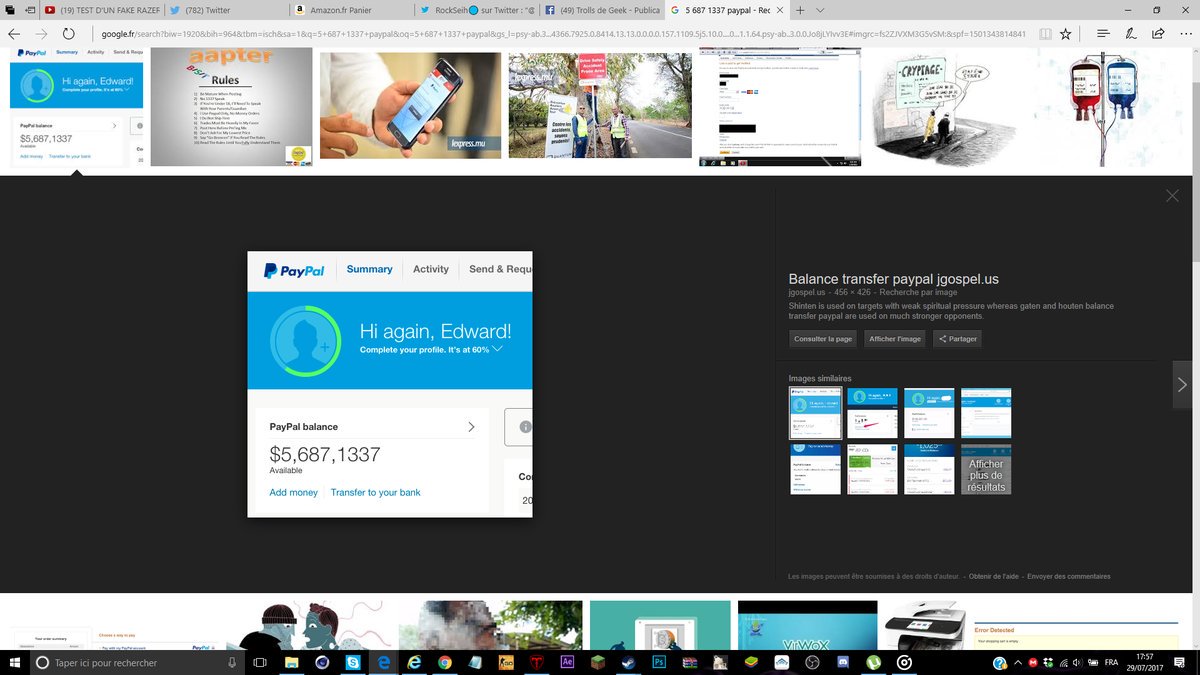Switch to the Trolls de Geek Facebook tab
The width and height of the screenshot is (1200, 675).
click(x=601, y=9)
